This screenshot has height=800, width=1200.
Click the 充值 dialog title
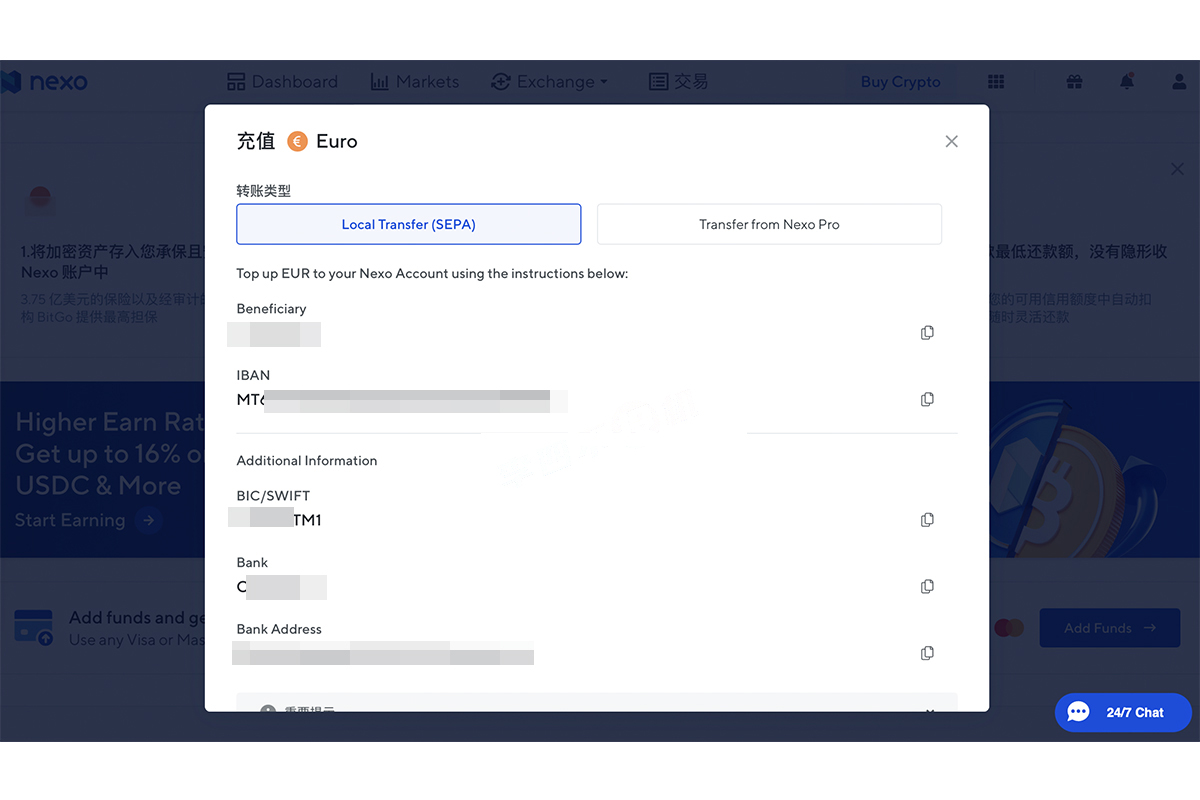click(x=255, y=142)
